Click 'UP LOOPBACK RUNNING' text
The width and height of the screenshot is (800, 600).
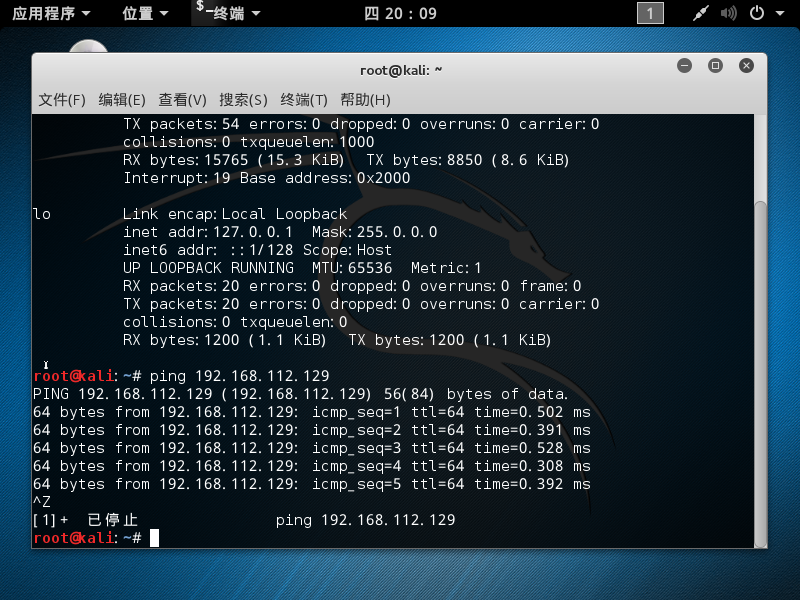click(x=208, y=268)
